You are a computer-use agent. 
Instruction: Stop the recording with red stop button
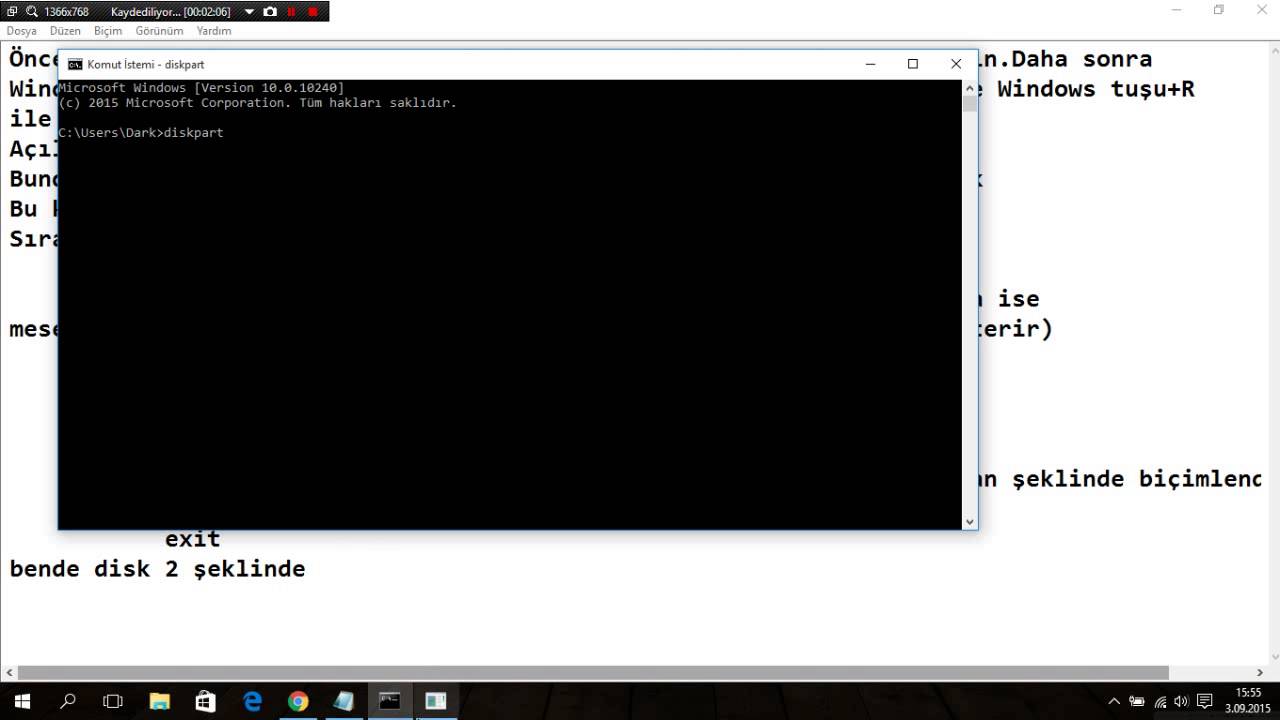point(313,12)
